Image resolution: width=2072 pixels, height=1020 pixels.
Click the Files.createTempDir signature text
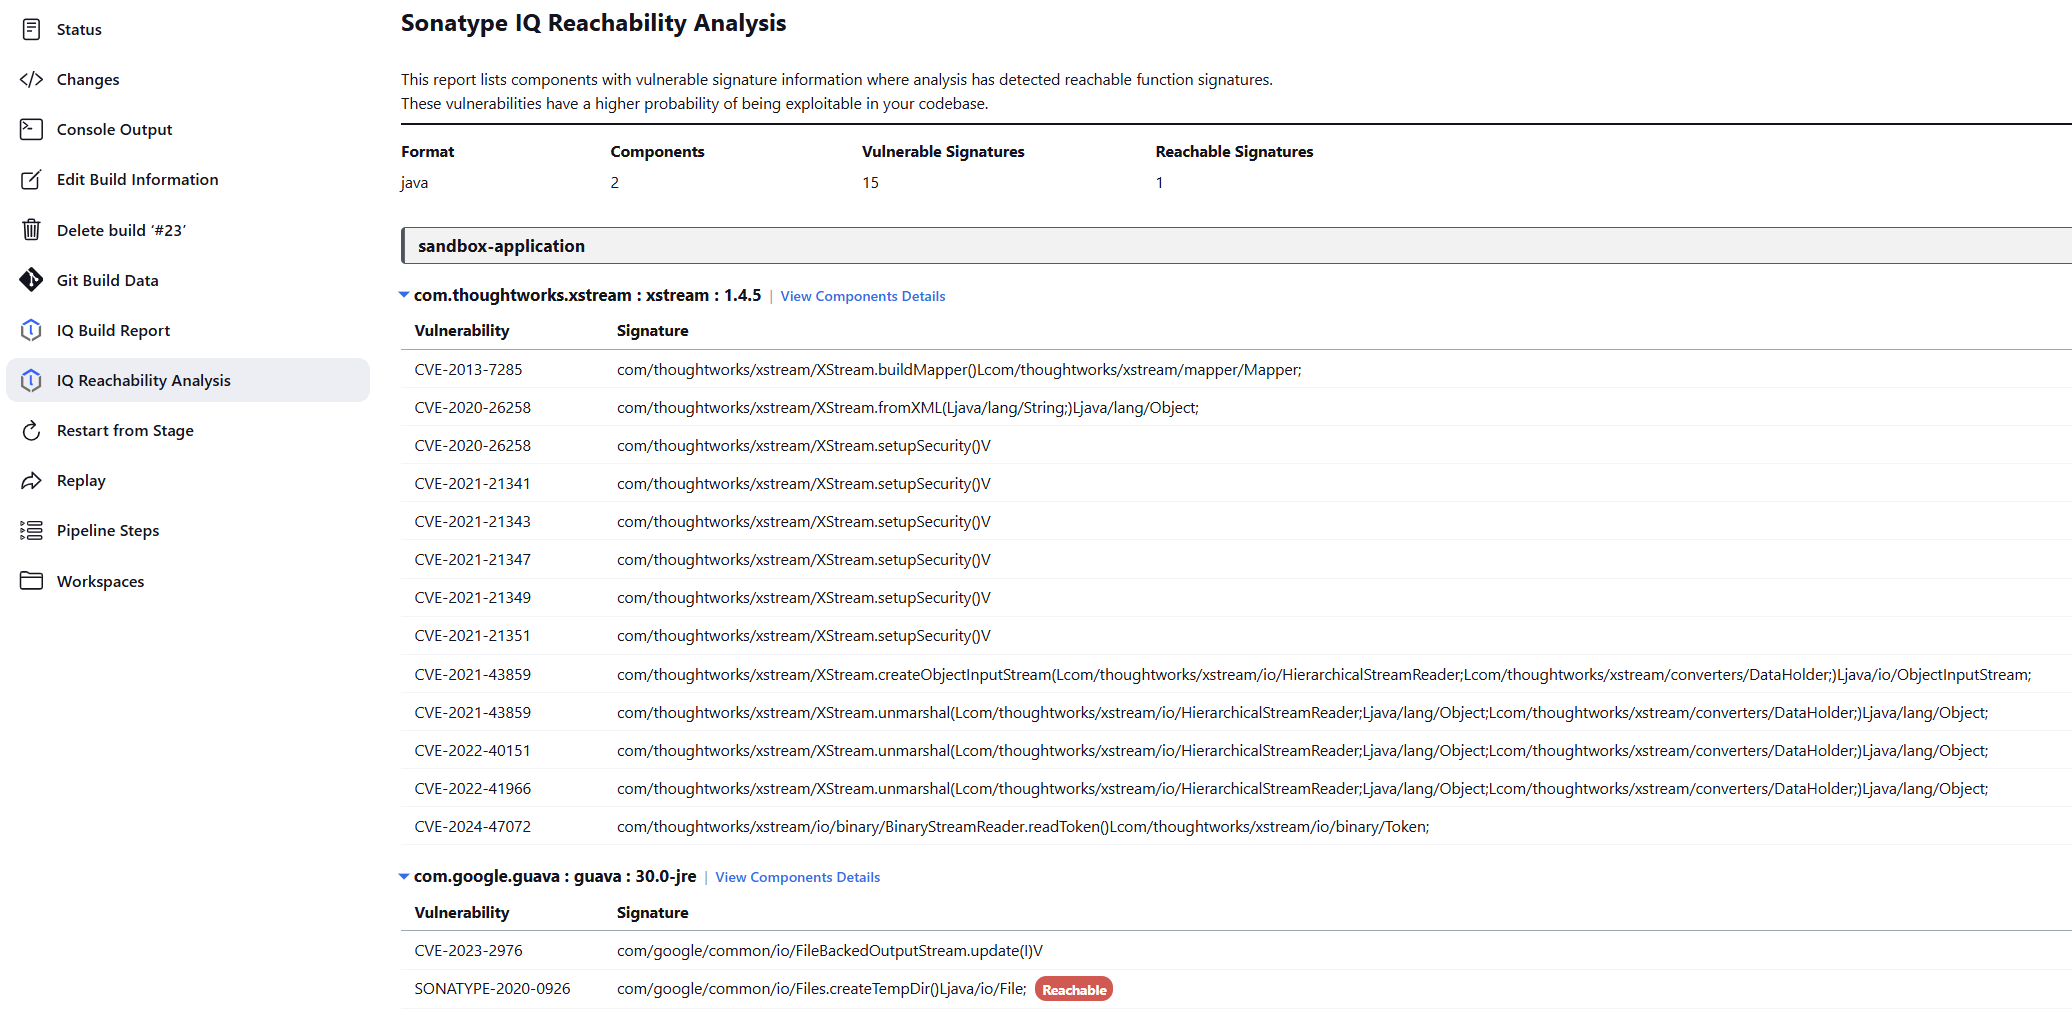(821, 988)
